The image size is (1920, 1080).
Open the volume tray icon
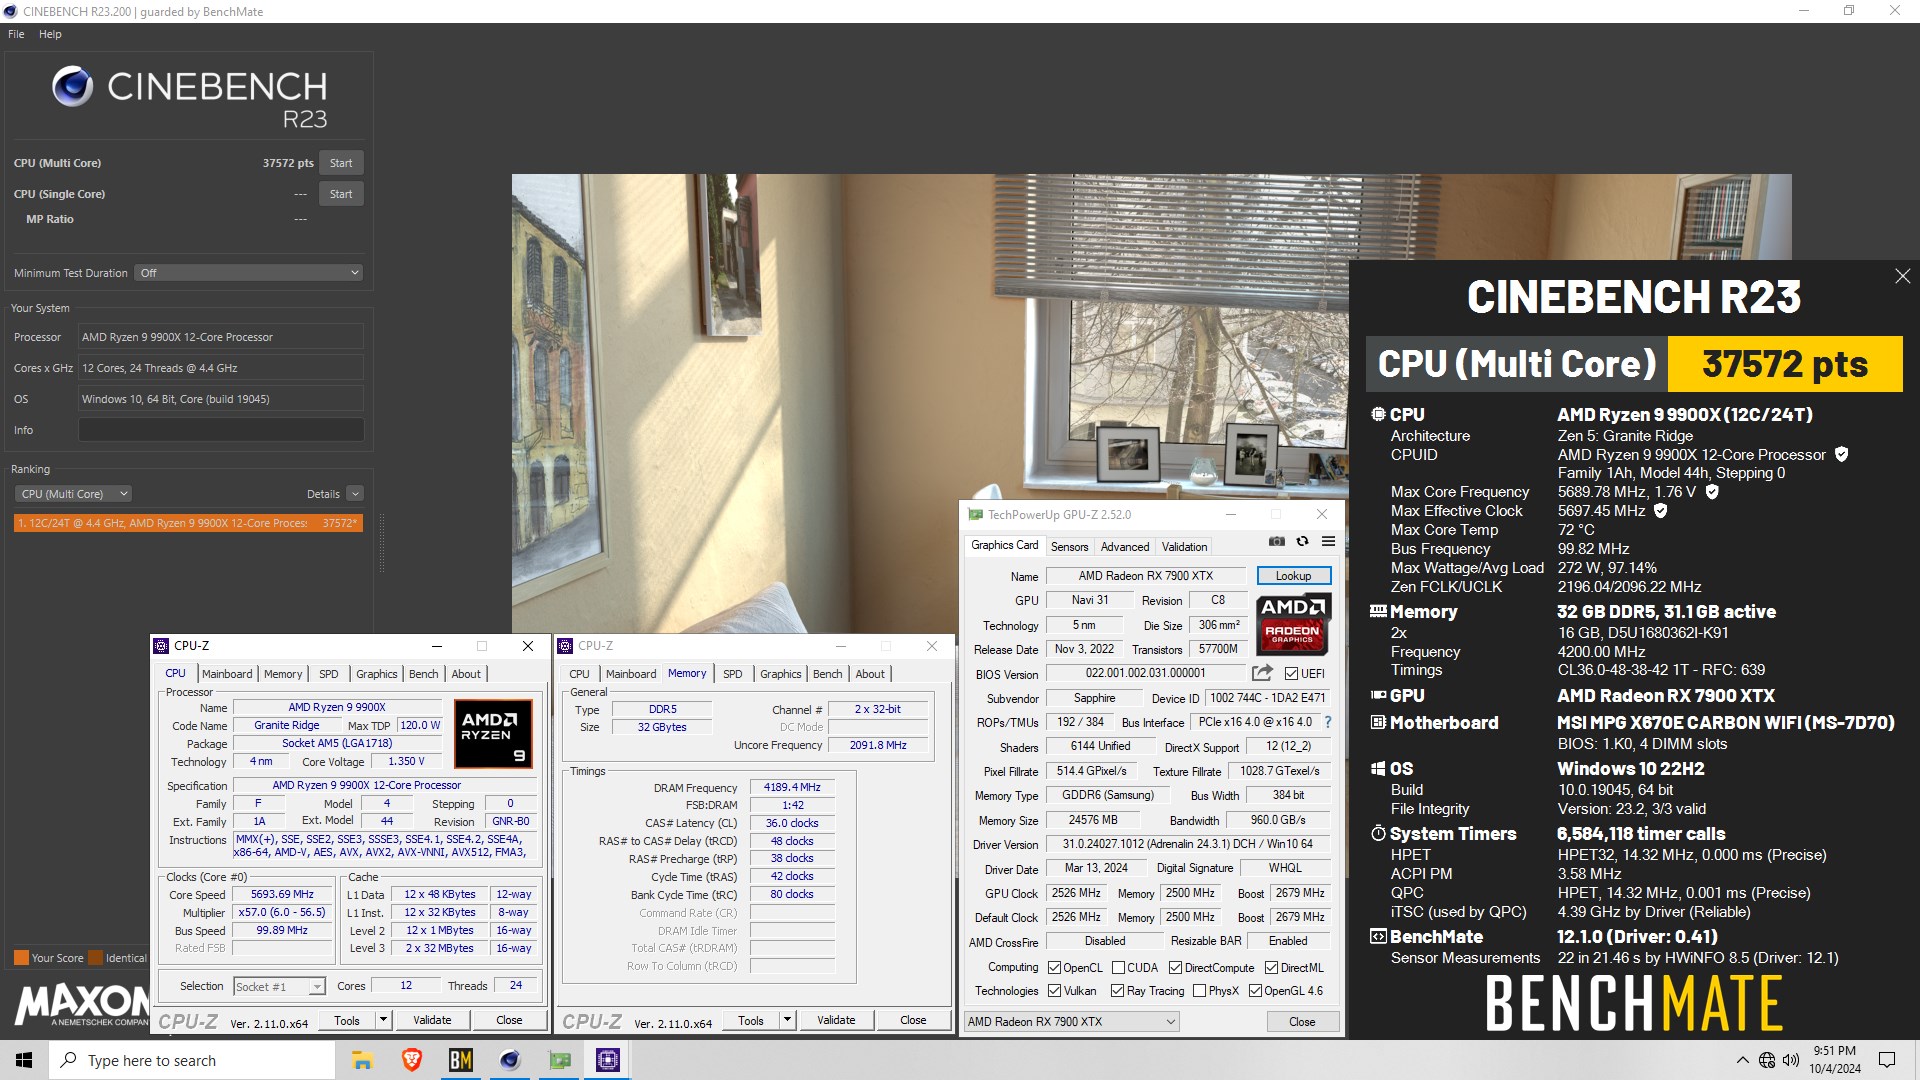(x=1791, y=1060)
